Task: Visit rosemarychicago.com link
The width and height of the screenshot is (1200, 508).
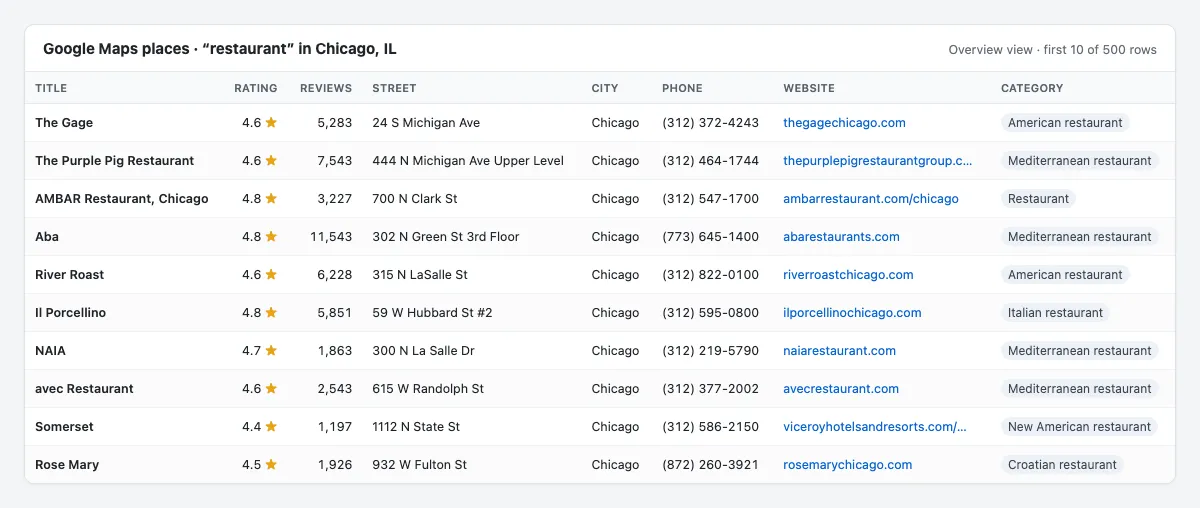Action: click(848, 465)
